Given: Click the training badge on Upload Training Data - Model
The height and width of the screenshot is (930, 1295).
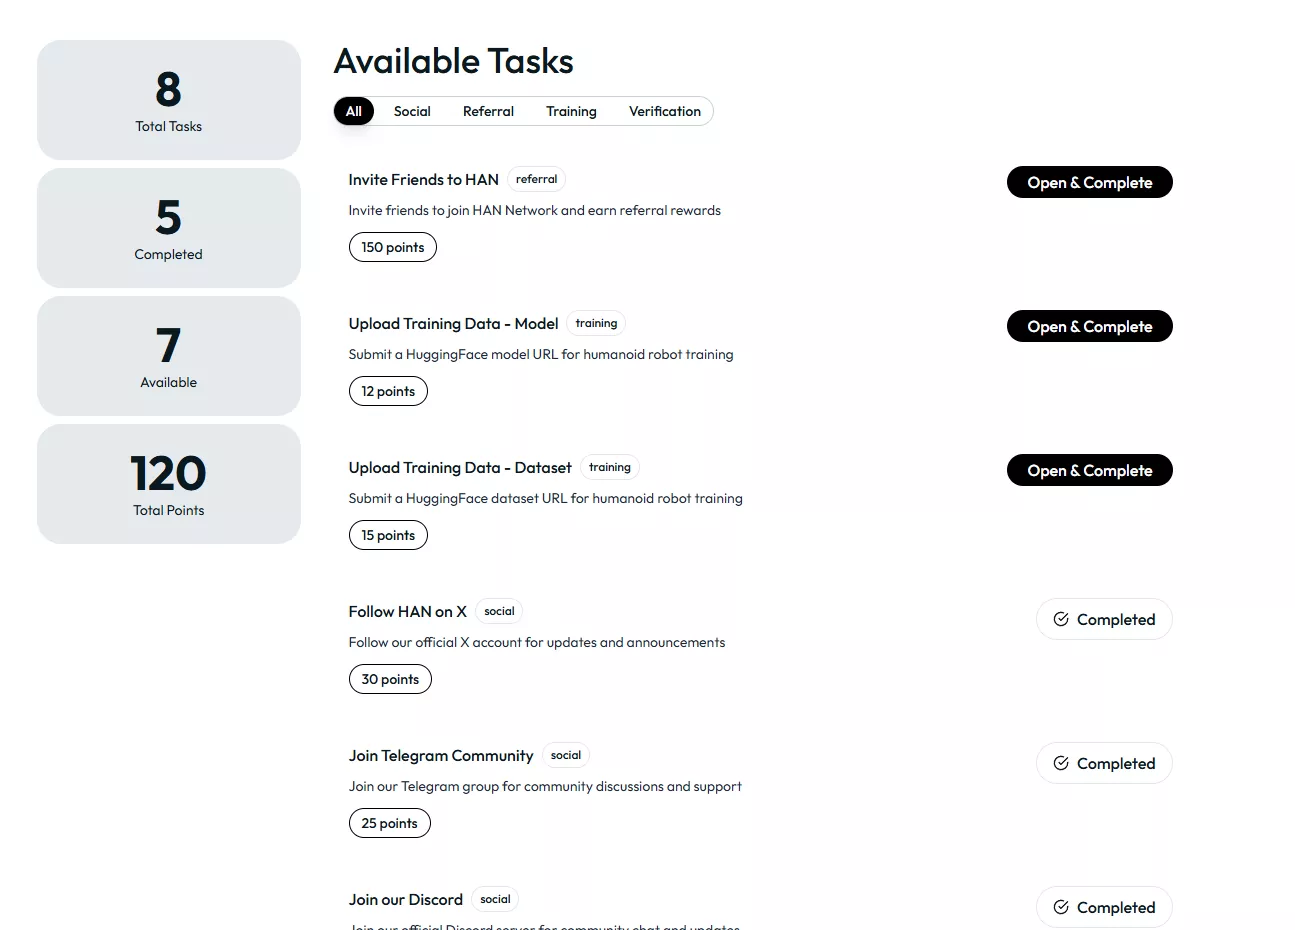Looking at the screenshot, I should [x=596, y=323].
